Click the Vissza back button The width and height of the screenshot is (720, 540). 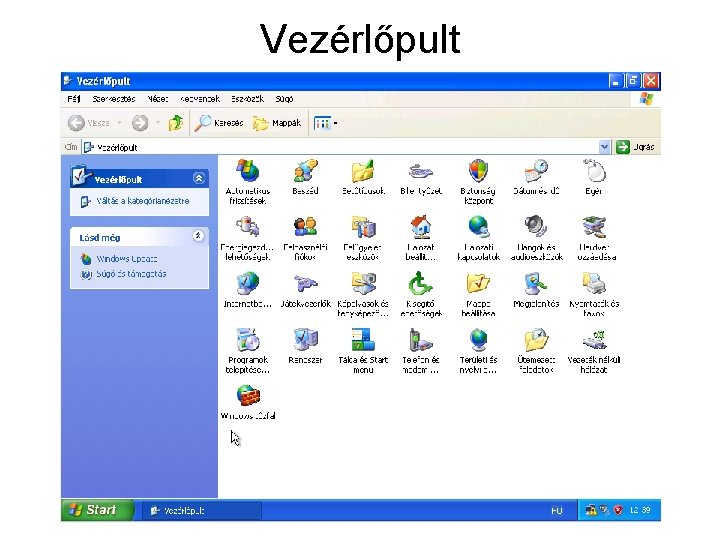[89, 123]
